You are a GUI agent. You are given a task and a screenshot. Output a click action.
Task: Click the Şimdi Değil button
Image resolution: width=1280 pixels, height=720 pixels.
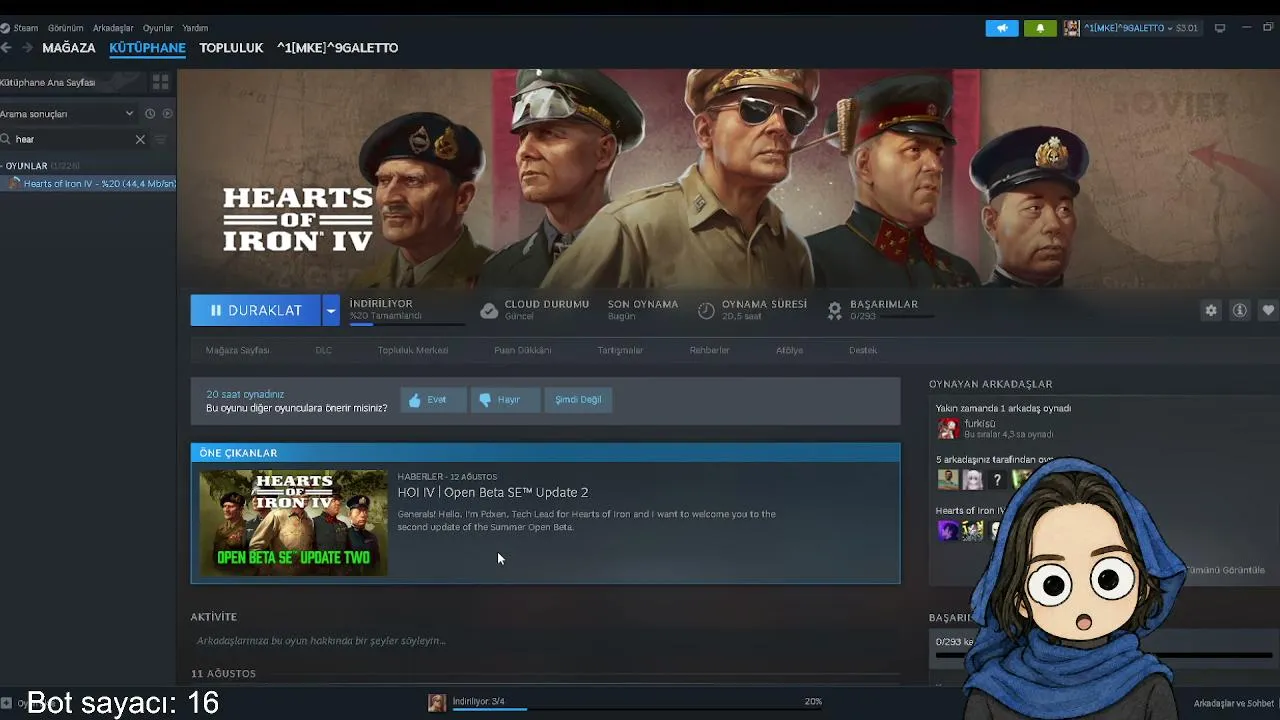(578, 400)
